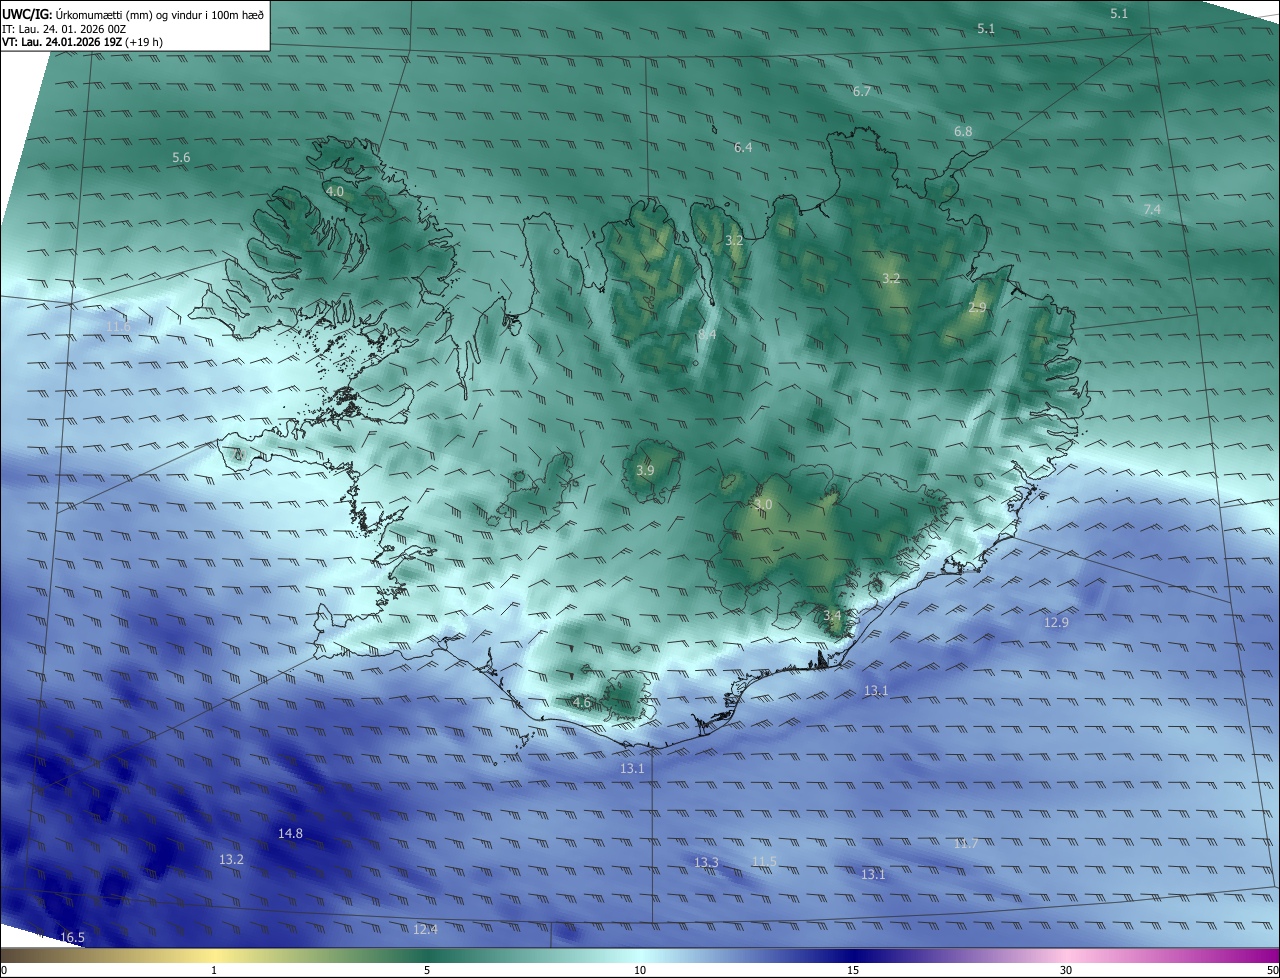Click the 3.0 value on Vatnajökull glacier
The height and width of the screenshot is (978, 1280).
point(763,505)
